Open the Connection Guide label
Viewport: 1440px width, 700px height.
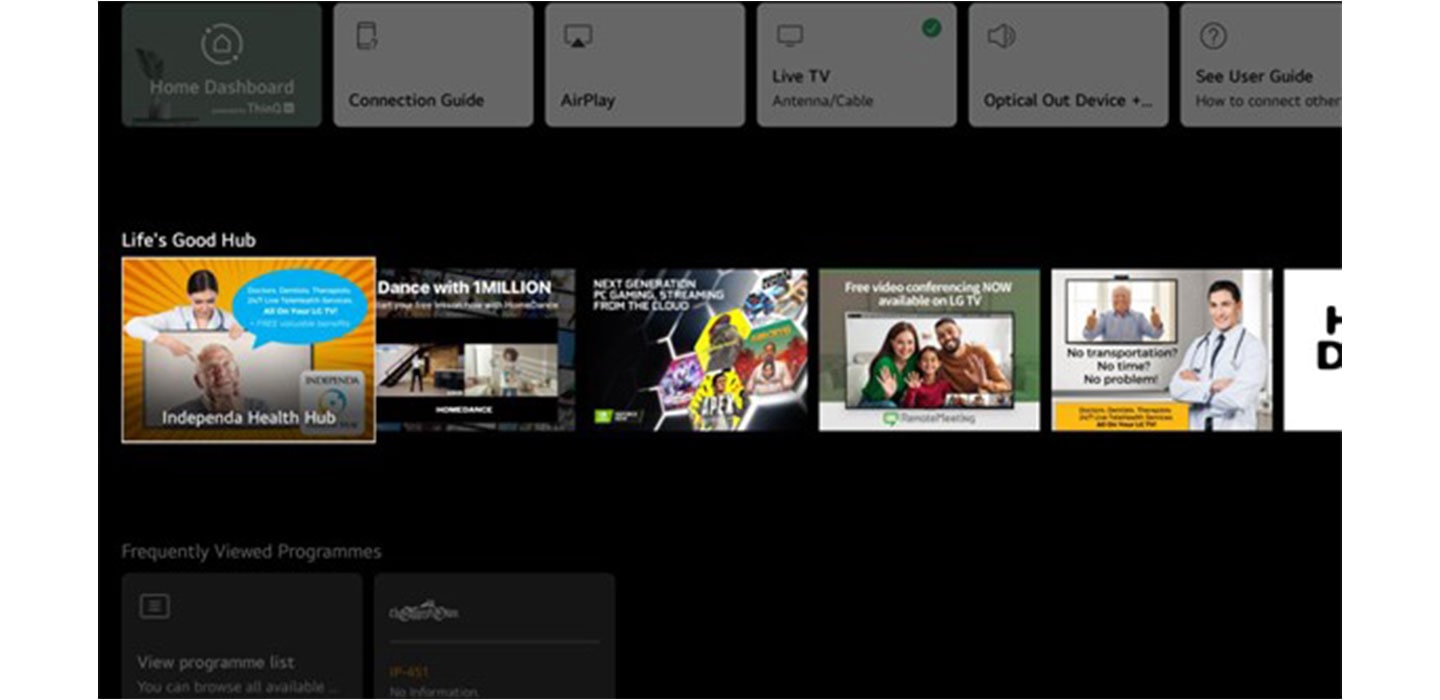click(416, 100)
